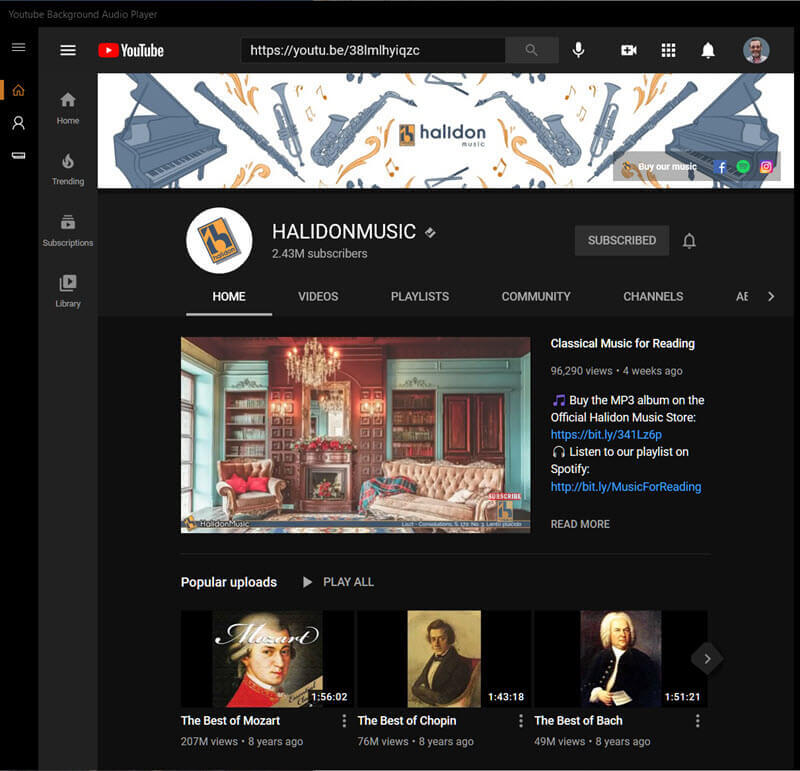800x771 pixels.
Task: Open the app's outer hamburger menu
Action: 19,47
